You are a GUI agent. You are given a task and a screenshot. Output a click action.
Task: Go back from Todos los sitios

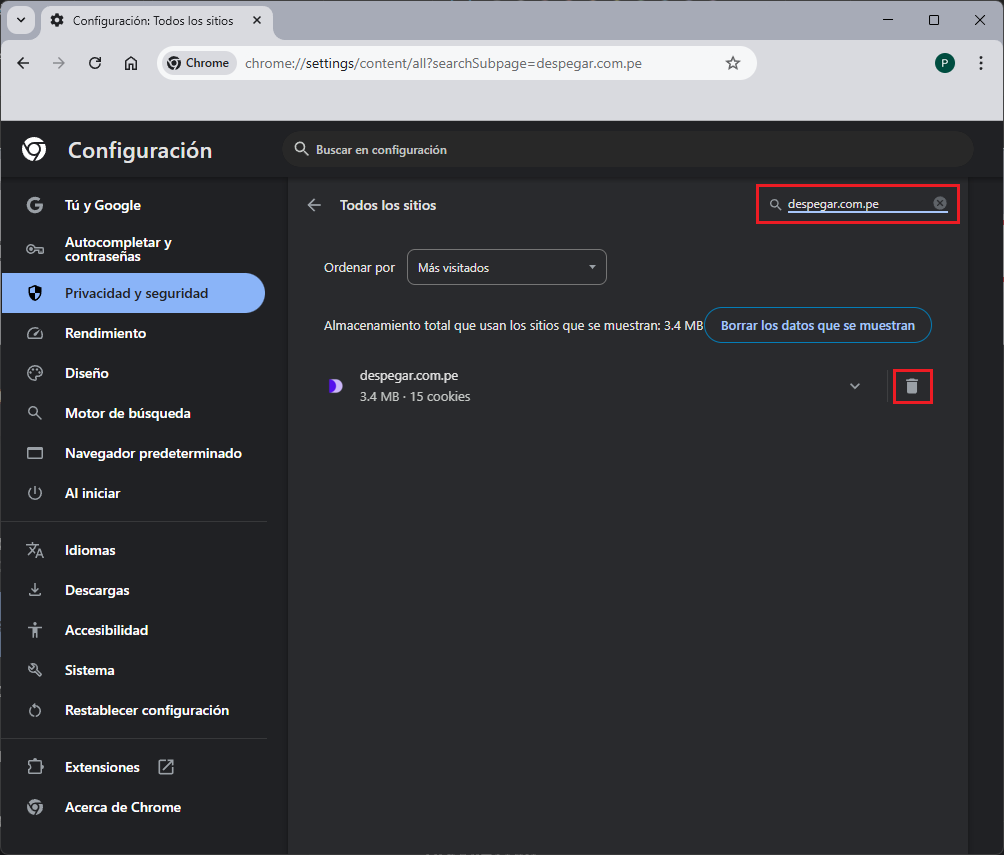click(314, 205)
